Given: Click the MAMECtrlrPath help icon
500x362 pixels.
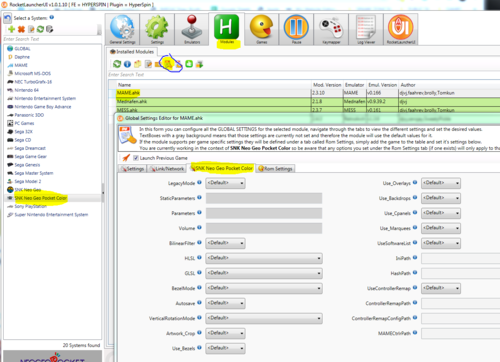Looking at the screenshot, I should (415, 332).
